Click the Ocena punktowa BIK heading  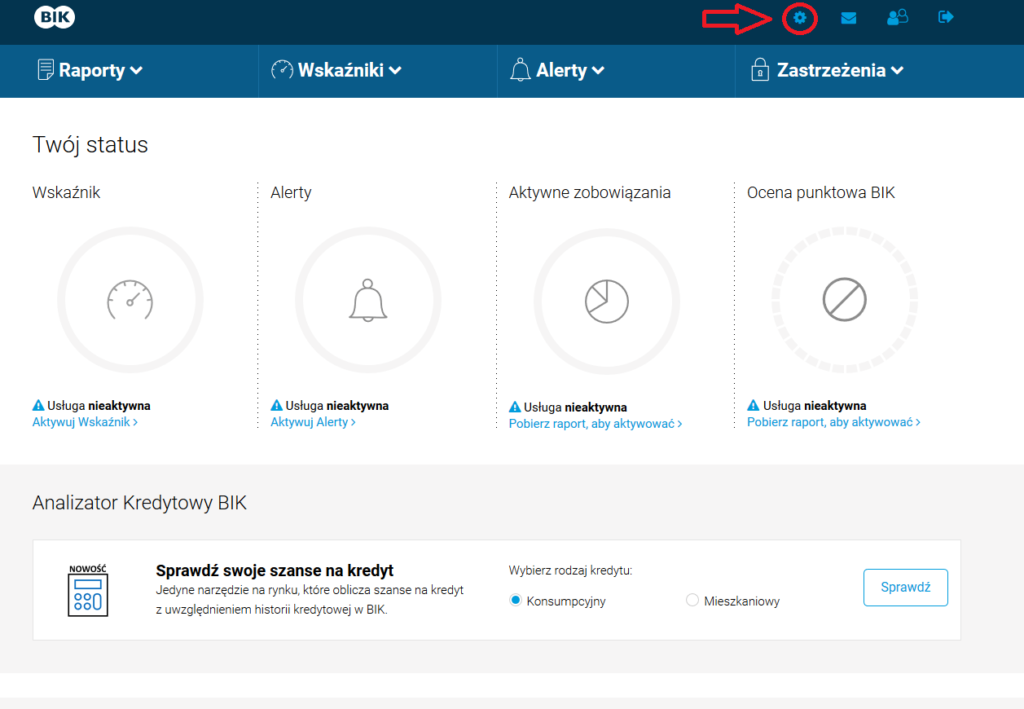820,193
